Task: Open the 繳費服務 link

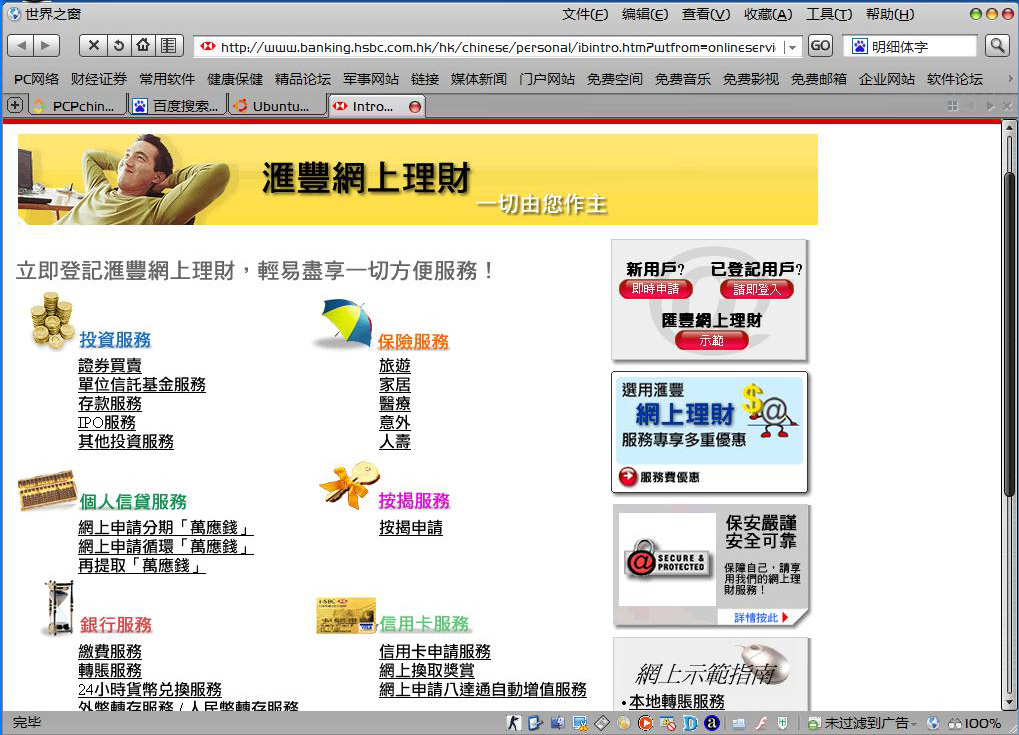Action: pos(110,651)
